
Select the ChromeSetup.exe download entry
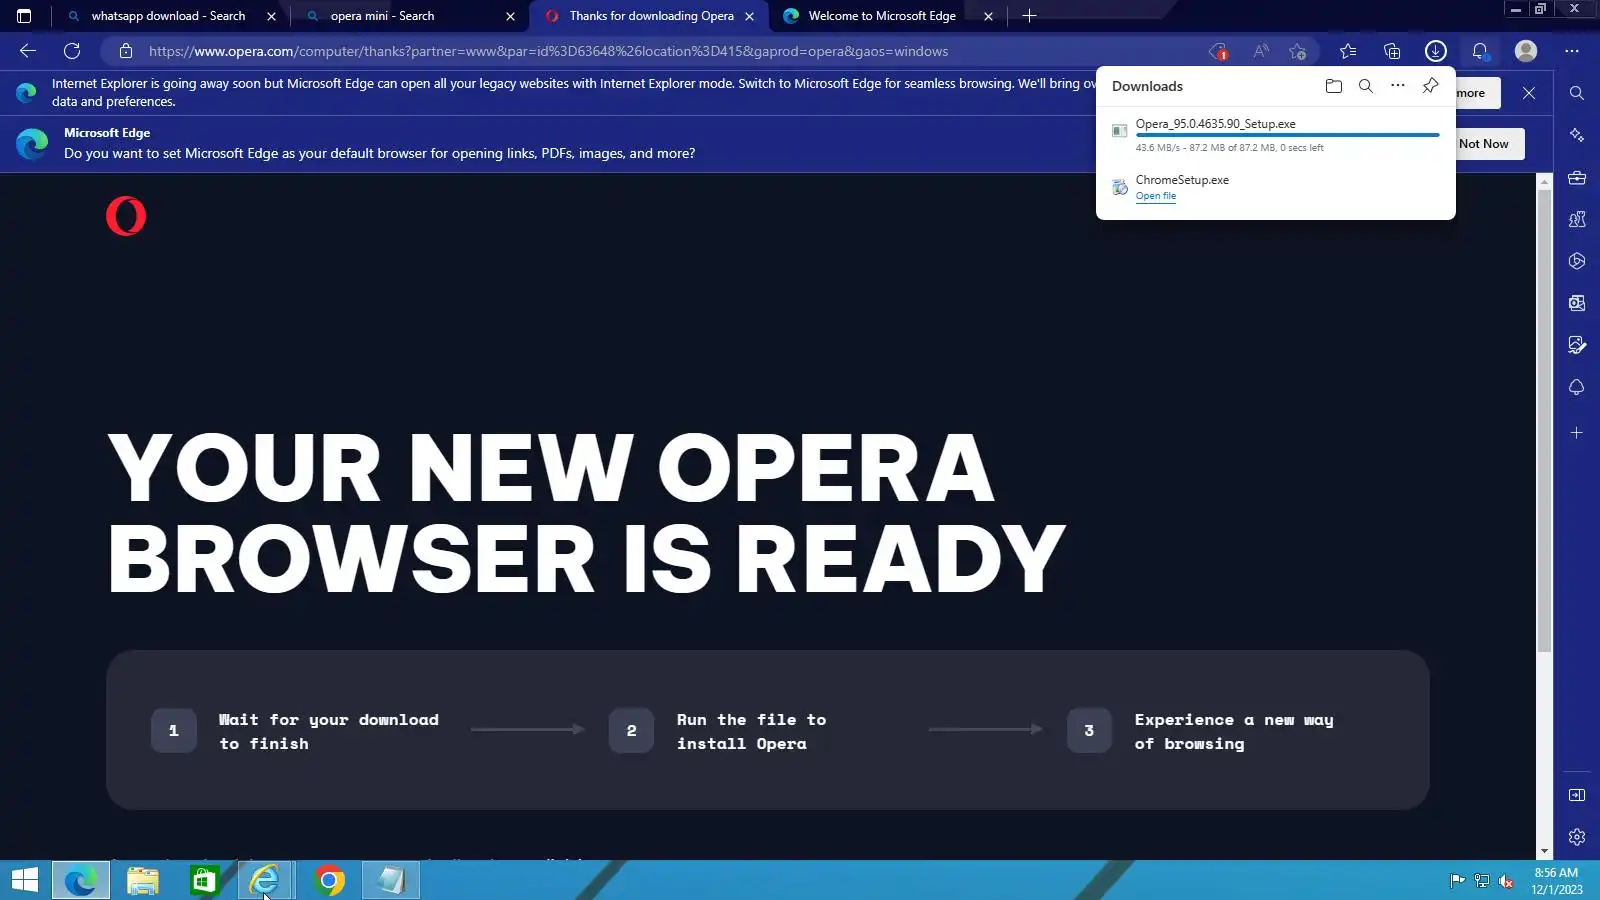pyautogui.click(x=1275, y=187)
